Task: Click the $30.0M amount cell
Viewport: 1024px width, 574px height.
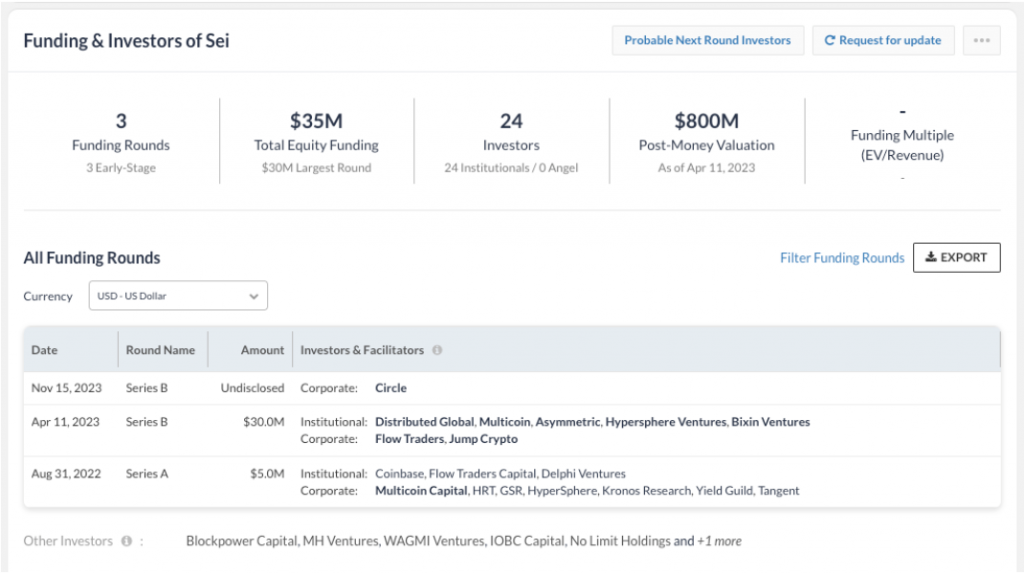Action: coord(264,422)
